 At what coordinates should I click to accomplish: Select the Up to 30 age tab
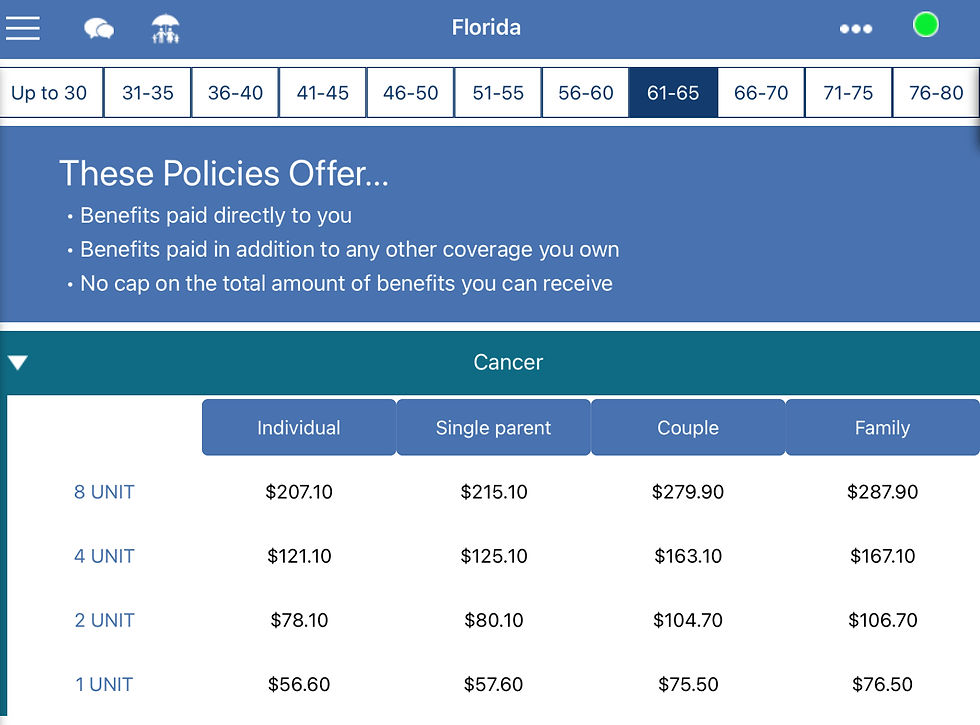pos(49,93)
